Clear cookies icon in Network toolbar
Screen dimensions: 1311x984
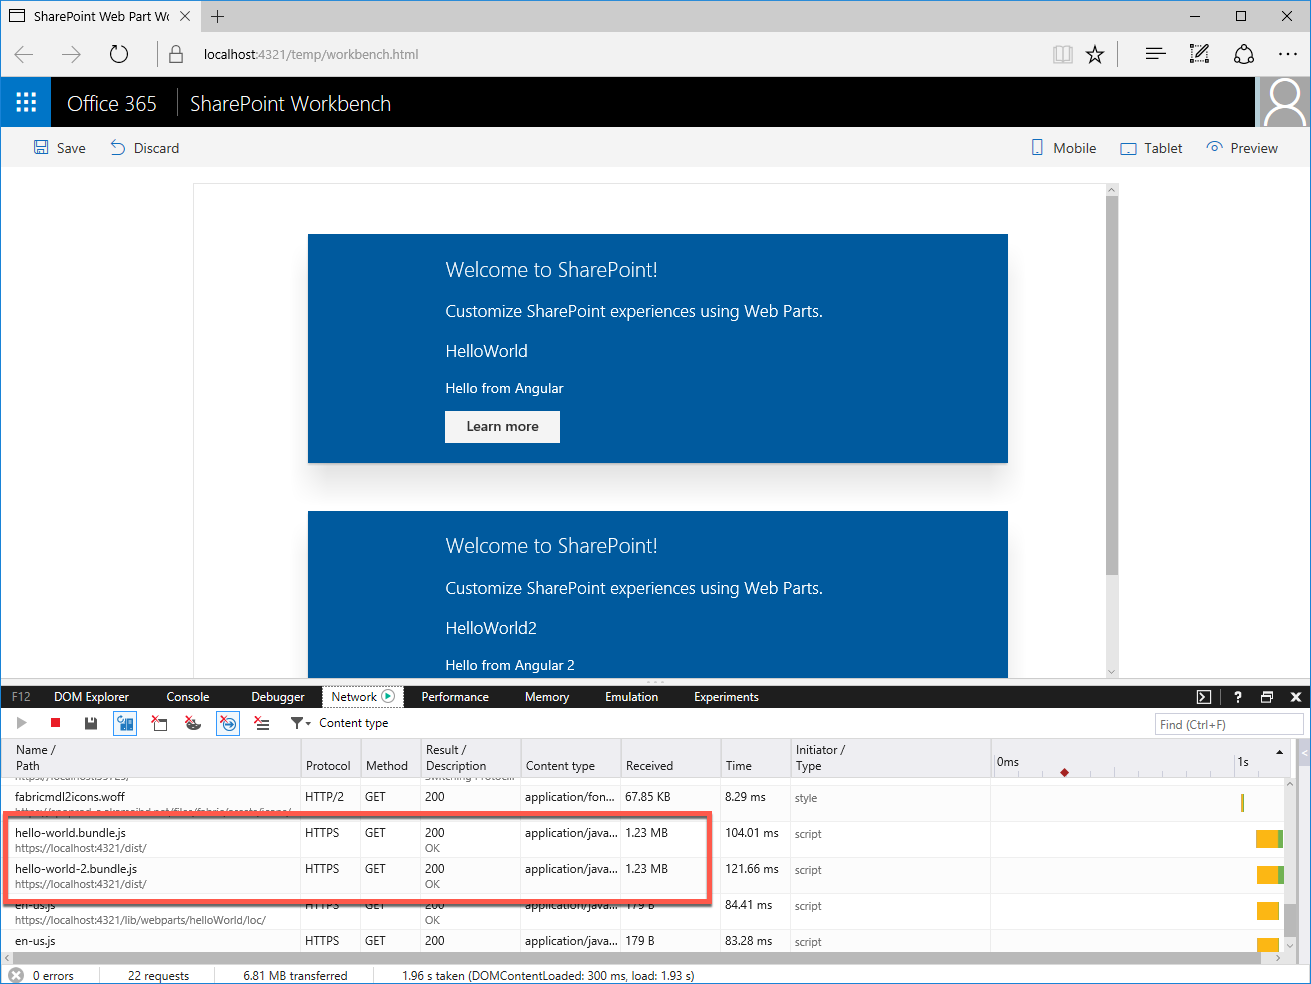coord(193,723)
